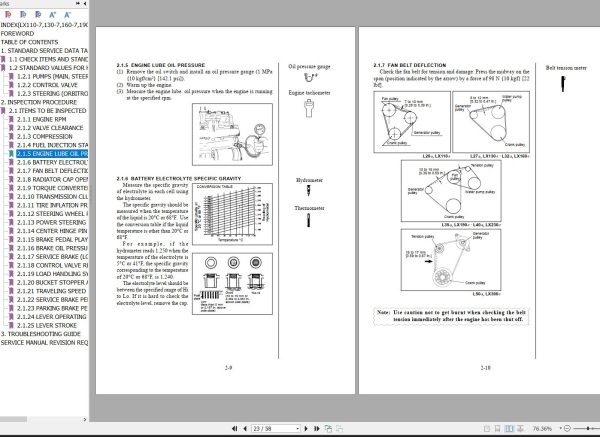Open 2.1.3 COMPRESSION bookmark
This screenshot has width=600, height=437.
pos(44,137)
